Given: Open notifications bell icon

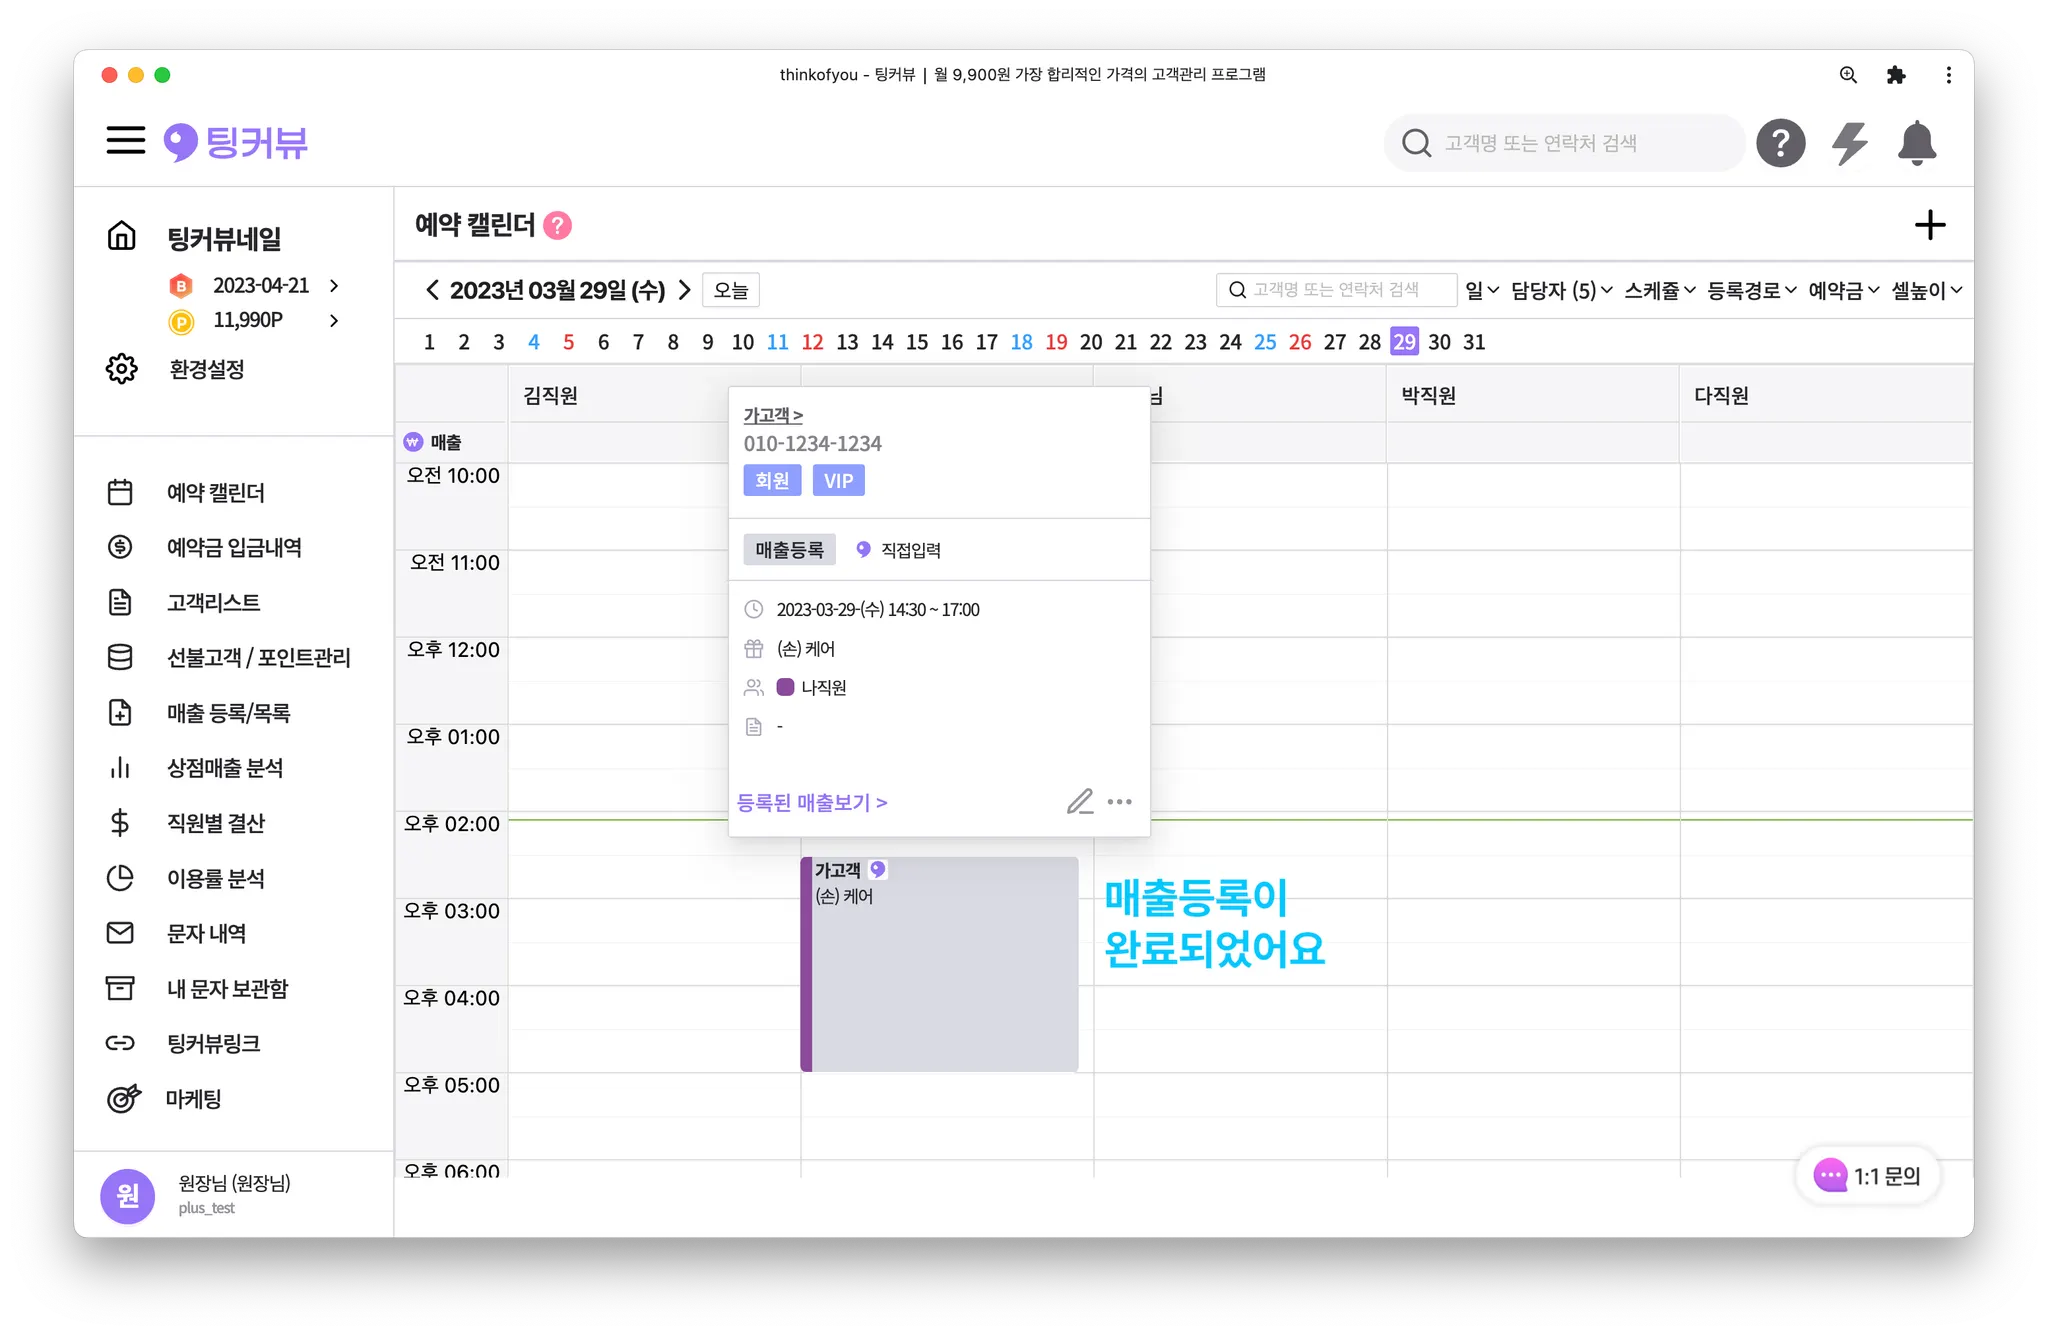Looking at the screenshot, I should point(1916,143).
